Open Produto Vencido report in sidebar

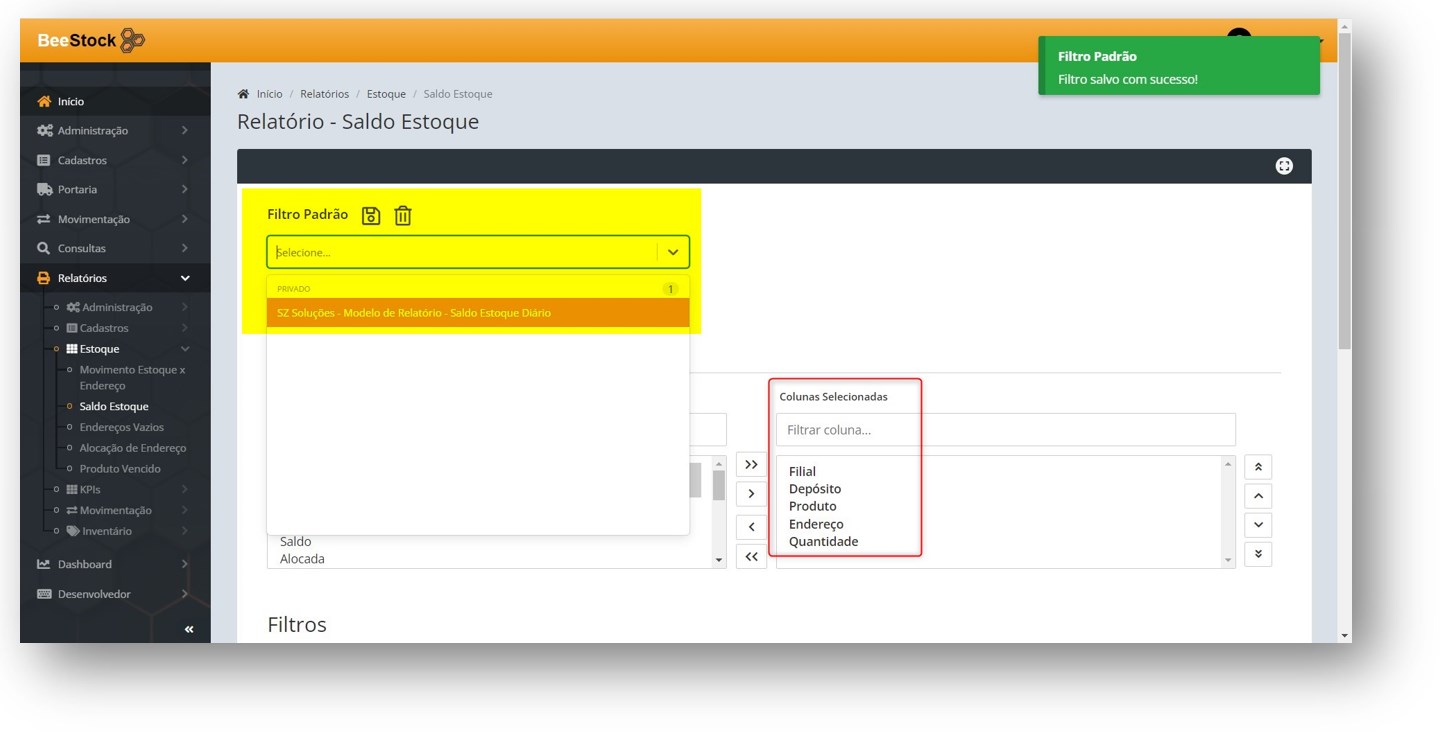(120, 468)
